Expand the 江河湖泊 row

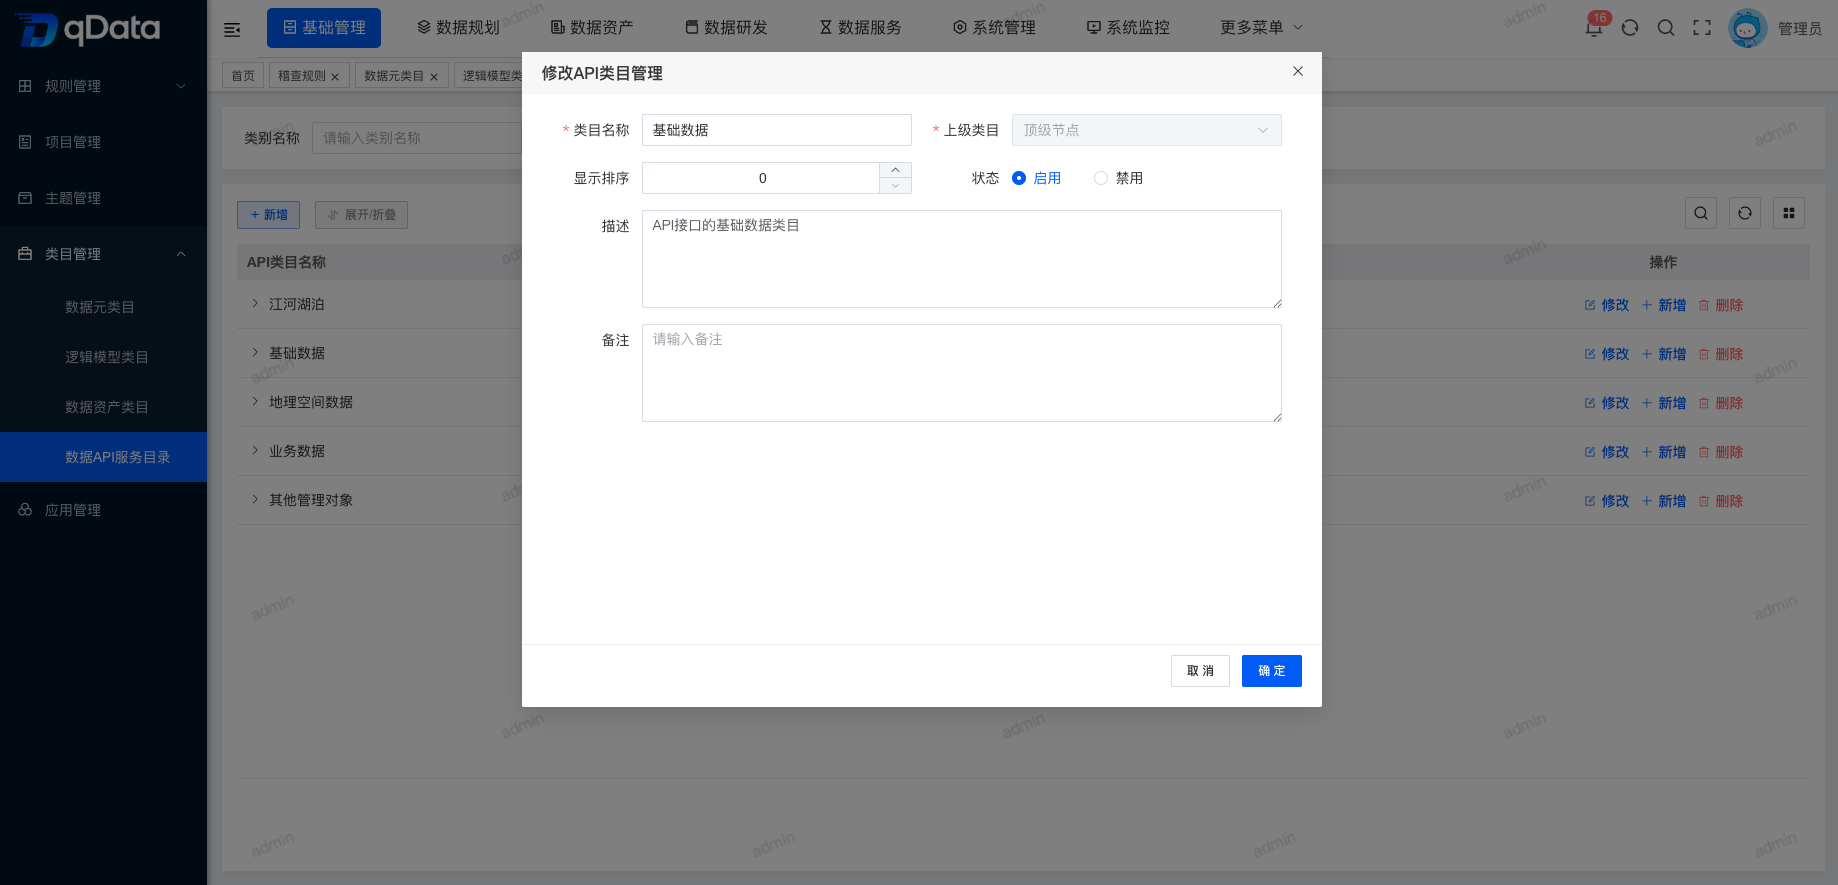tap(255, 303)
